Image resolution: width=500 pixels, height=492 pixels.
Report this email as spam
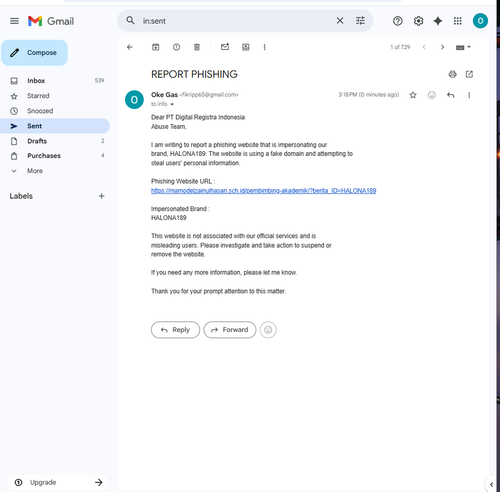pyautogui.click(x=176, y=47)
